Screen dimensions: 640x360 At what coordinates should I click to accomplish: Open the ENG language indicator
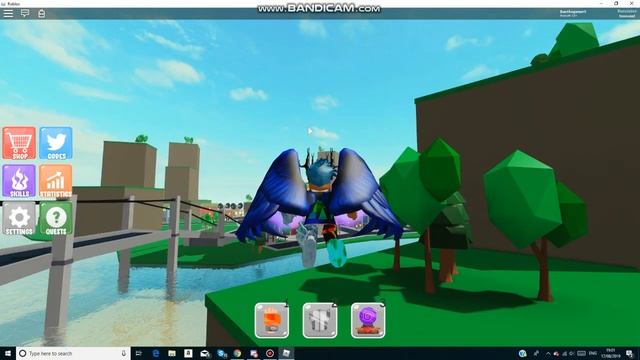tap(593, 353)
